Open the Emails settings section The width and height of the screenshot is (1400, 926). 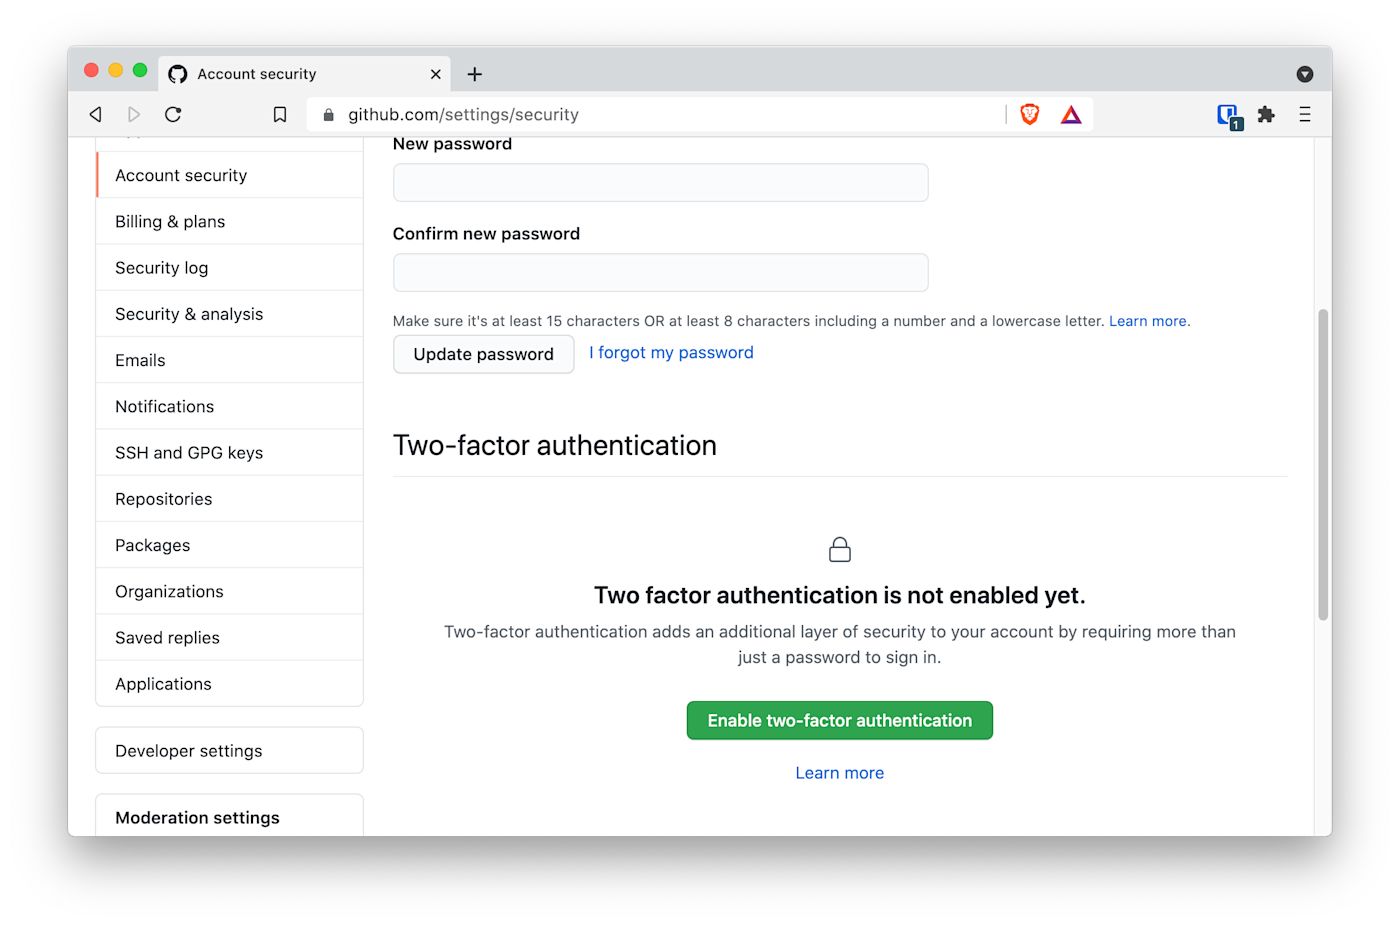[x=140, y=360]
